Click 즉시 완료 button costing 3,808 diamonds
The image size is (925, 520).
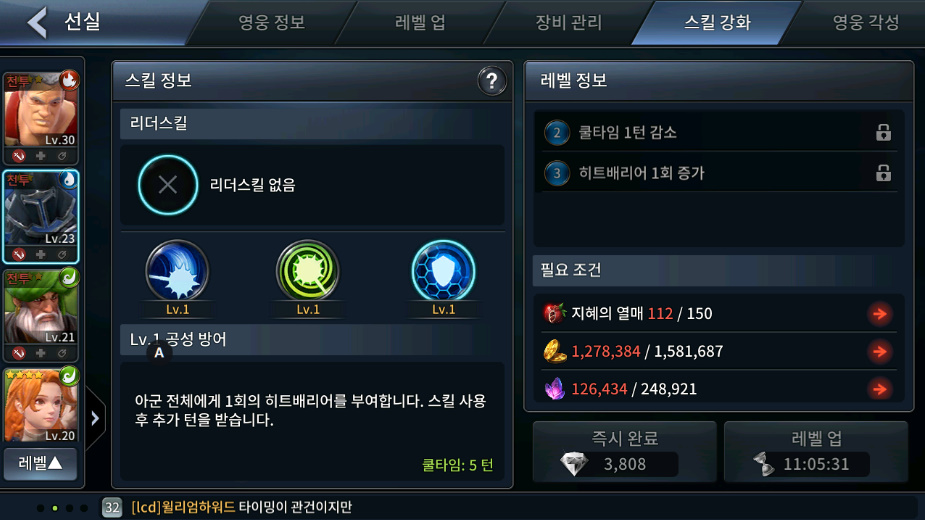point(625,452)
